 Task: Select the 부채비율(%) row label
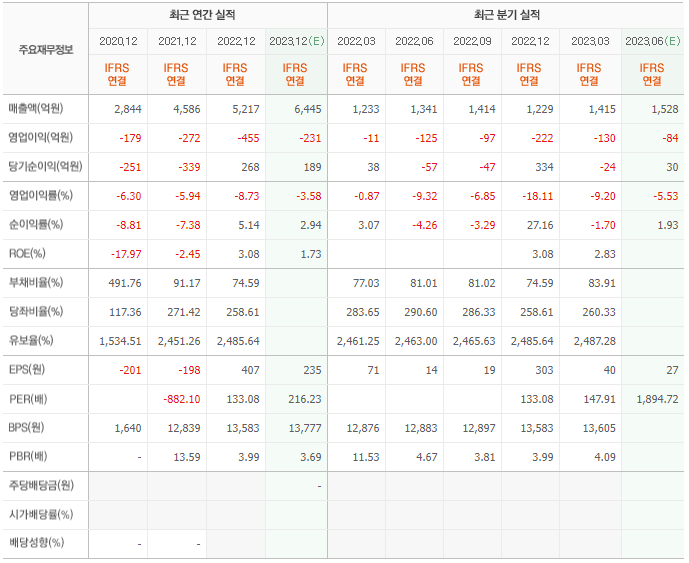tap(36, 283)
